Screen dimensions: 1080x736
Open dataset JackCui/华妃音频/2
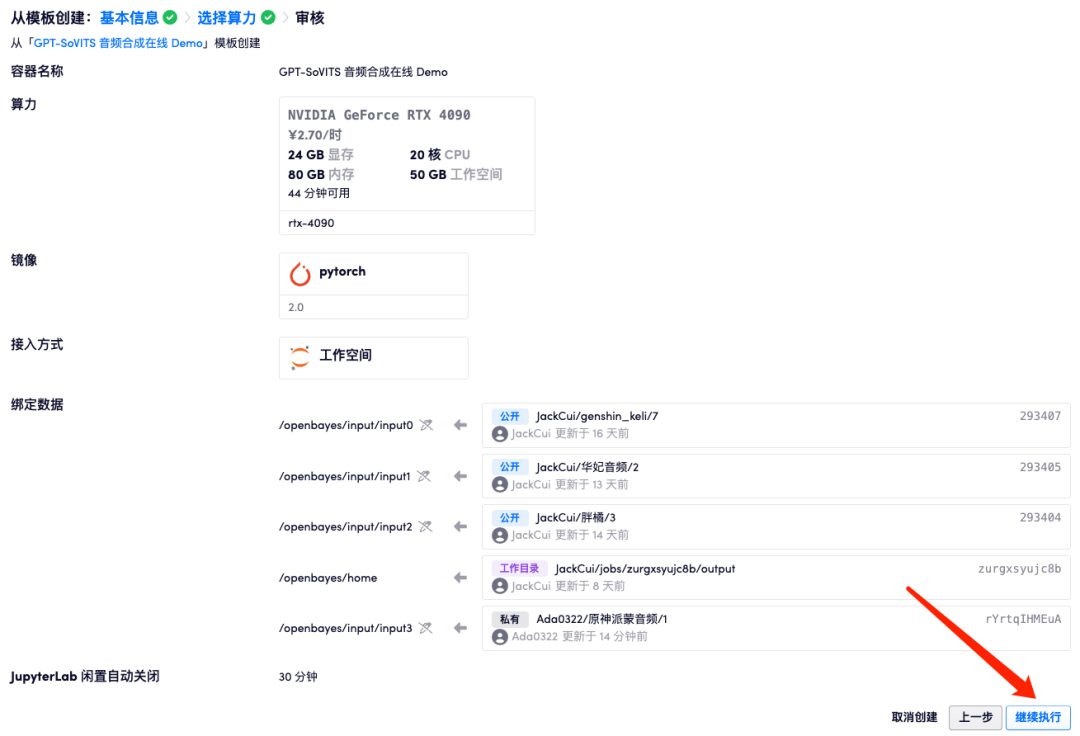click(588, 467)
